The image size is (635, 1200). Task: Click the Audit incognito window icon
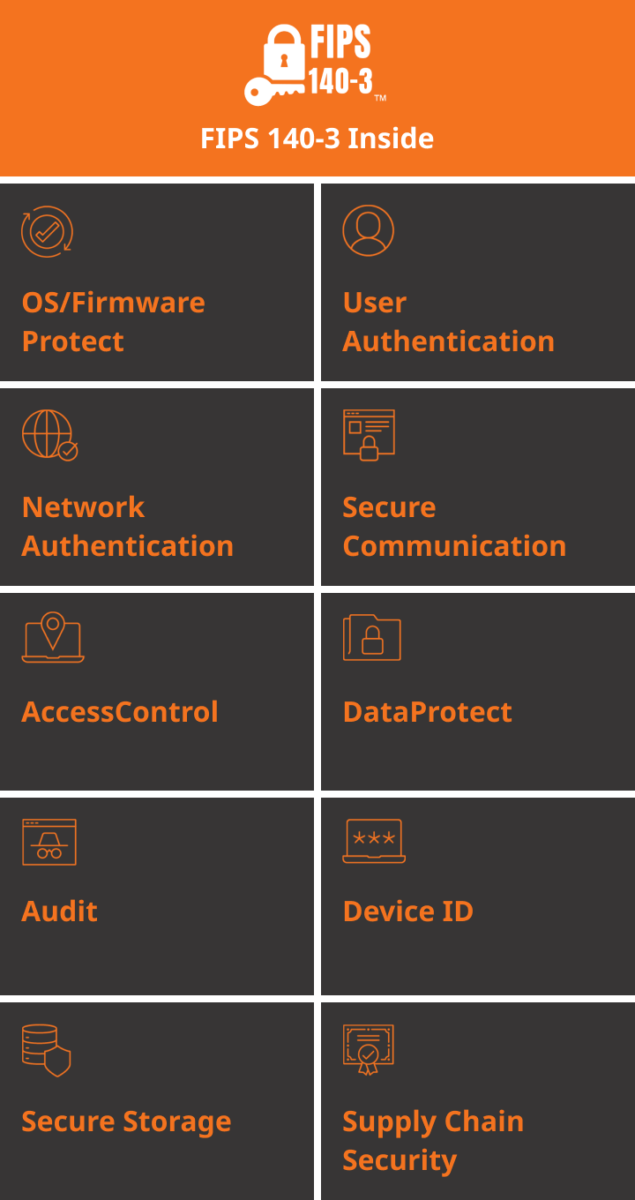49,842
